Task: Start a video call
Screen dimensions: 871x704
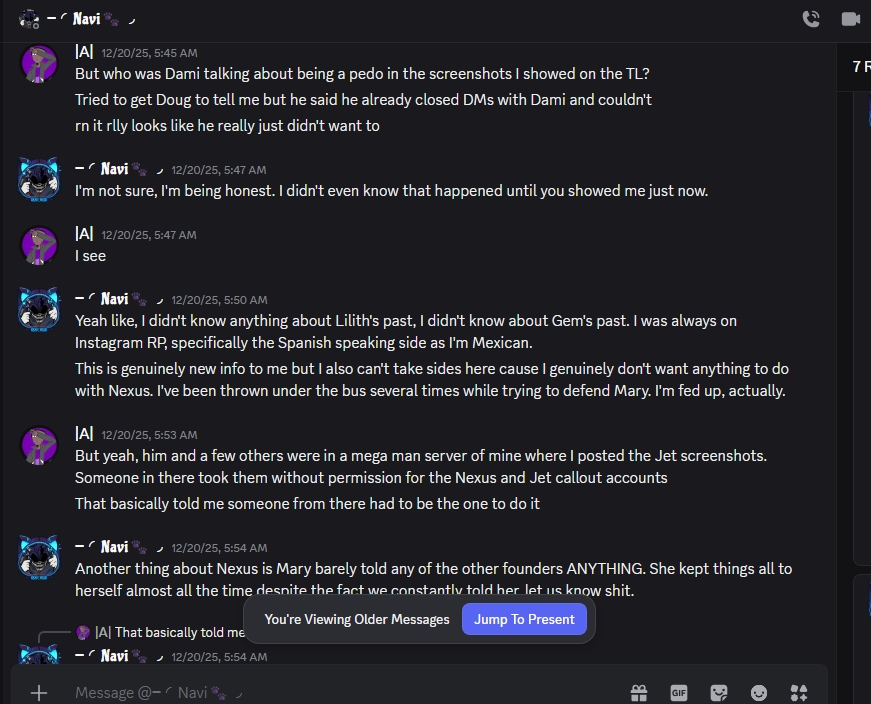Action: 851,18
